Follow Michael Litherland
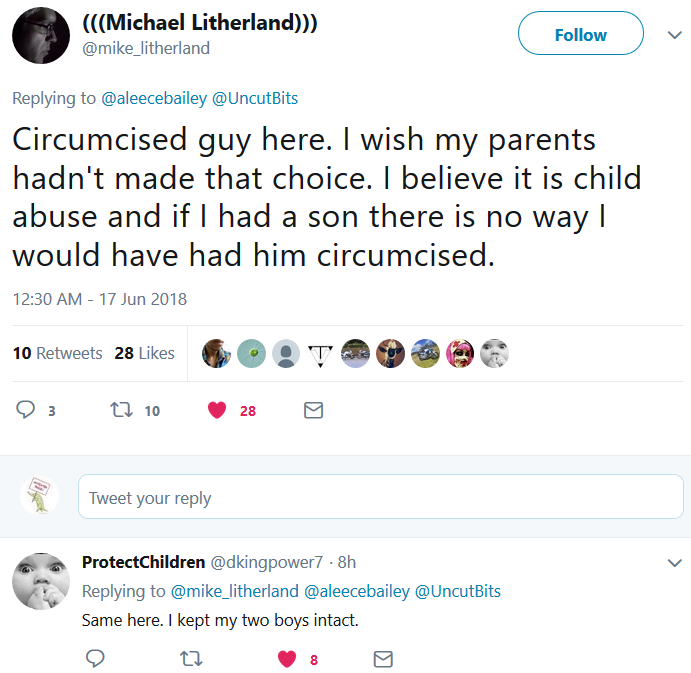The width and height of the screenshot is (691, 673). click(x=580, y=35)
